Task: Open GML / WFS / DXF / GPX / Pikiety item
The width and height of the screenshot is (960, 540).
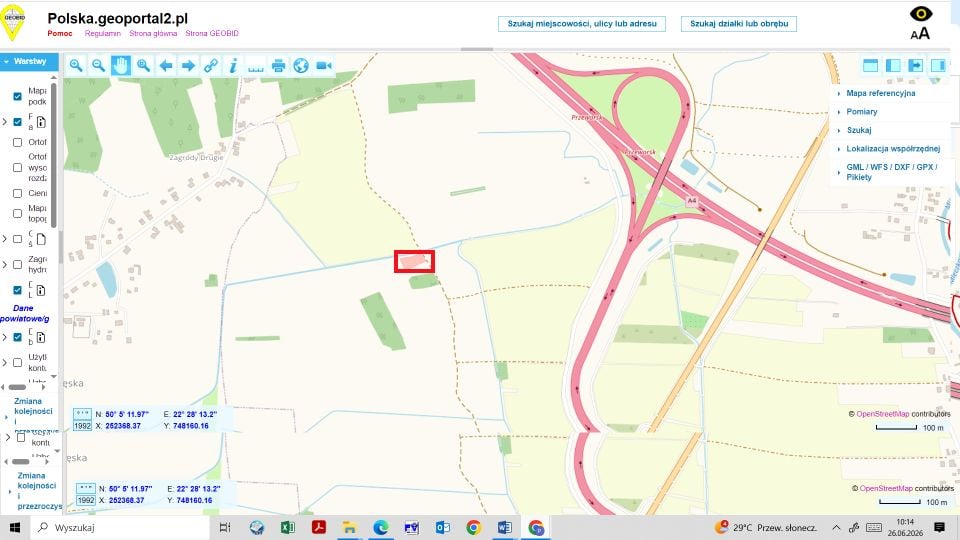Action: pos(891,172)
